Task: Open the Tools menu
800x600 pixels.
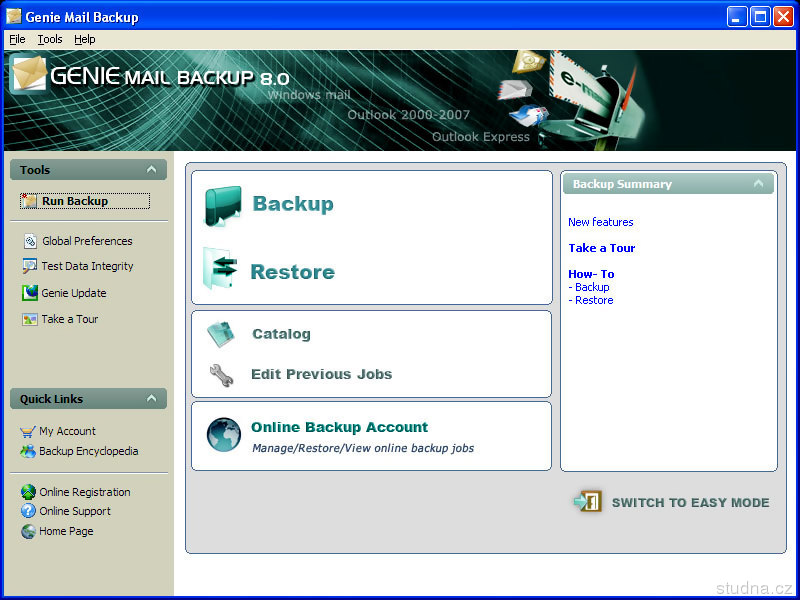Action: pos(50,39)
